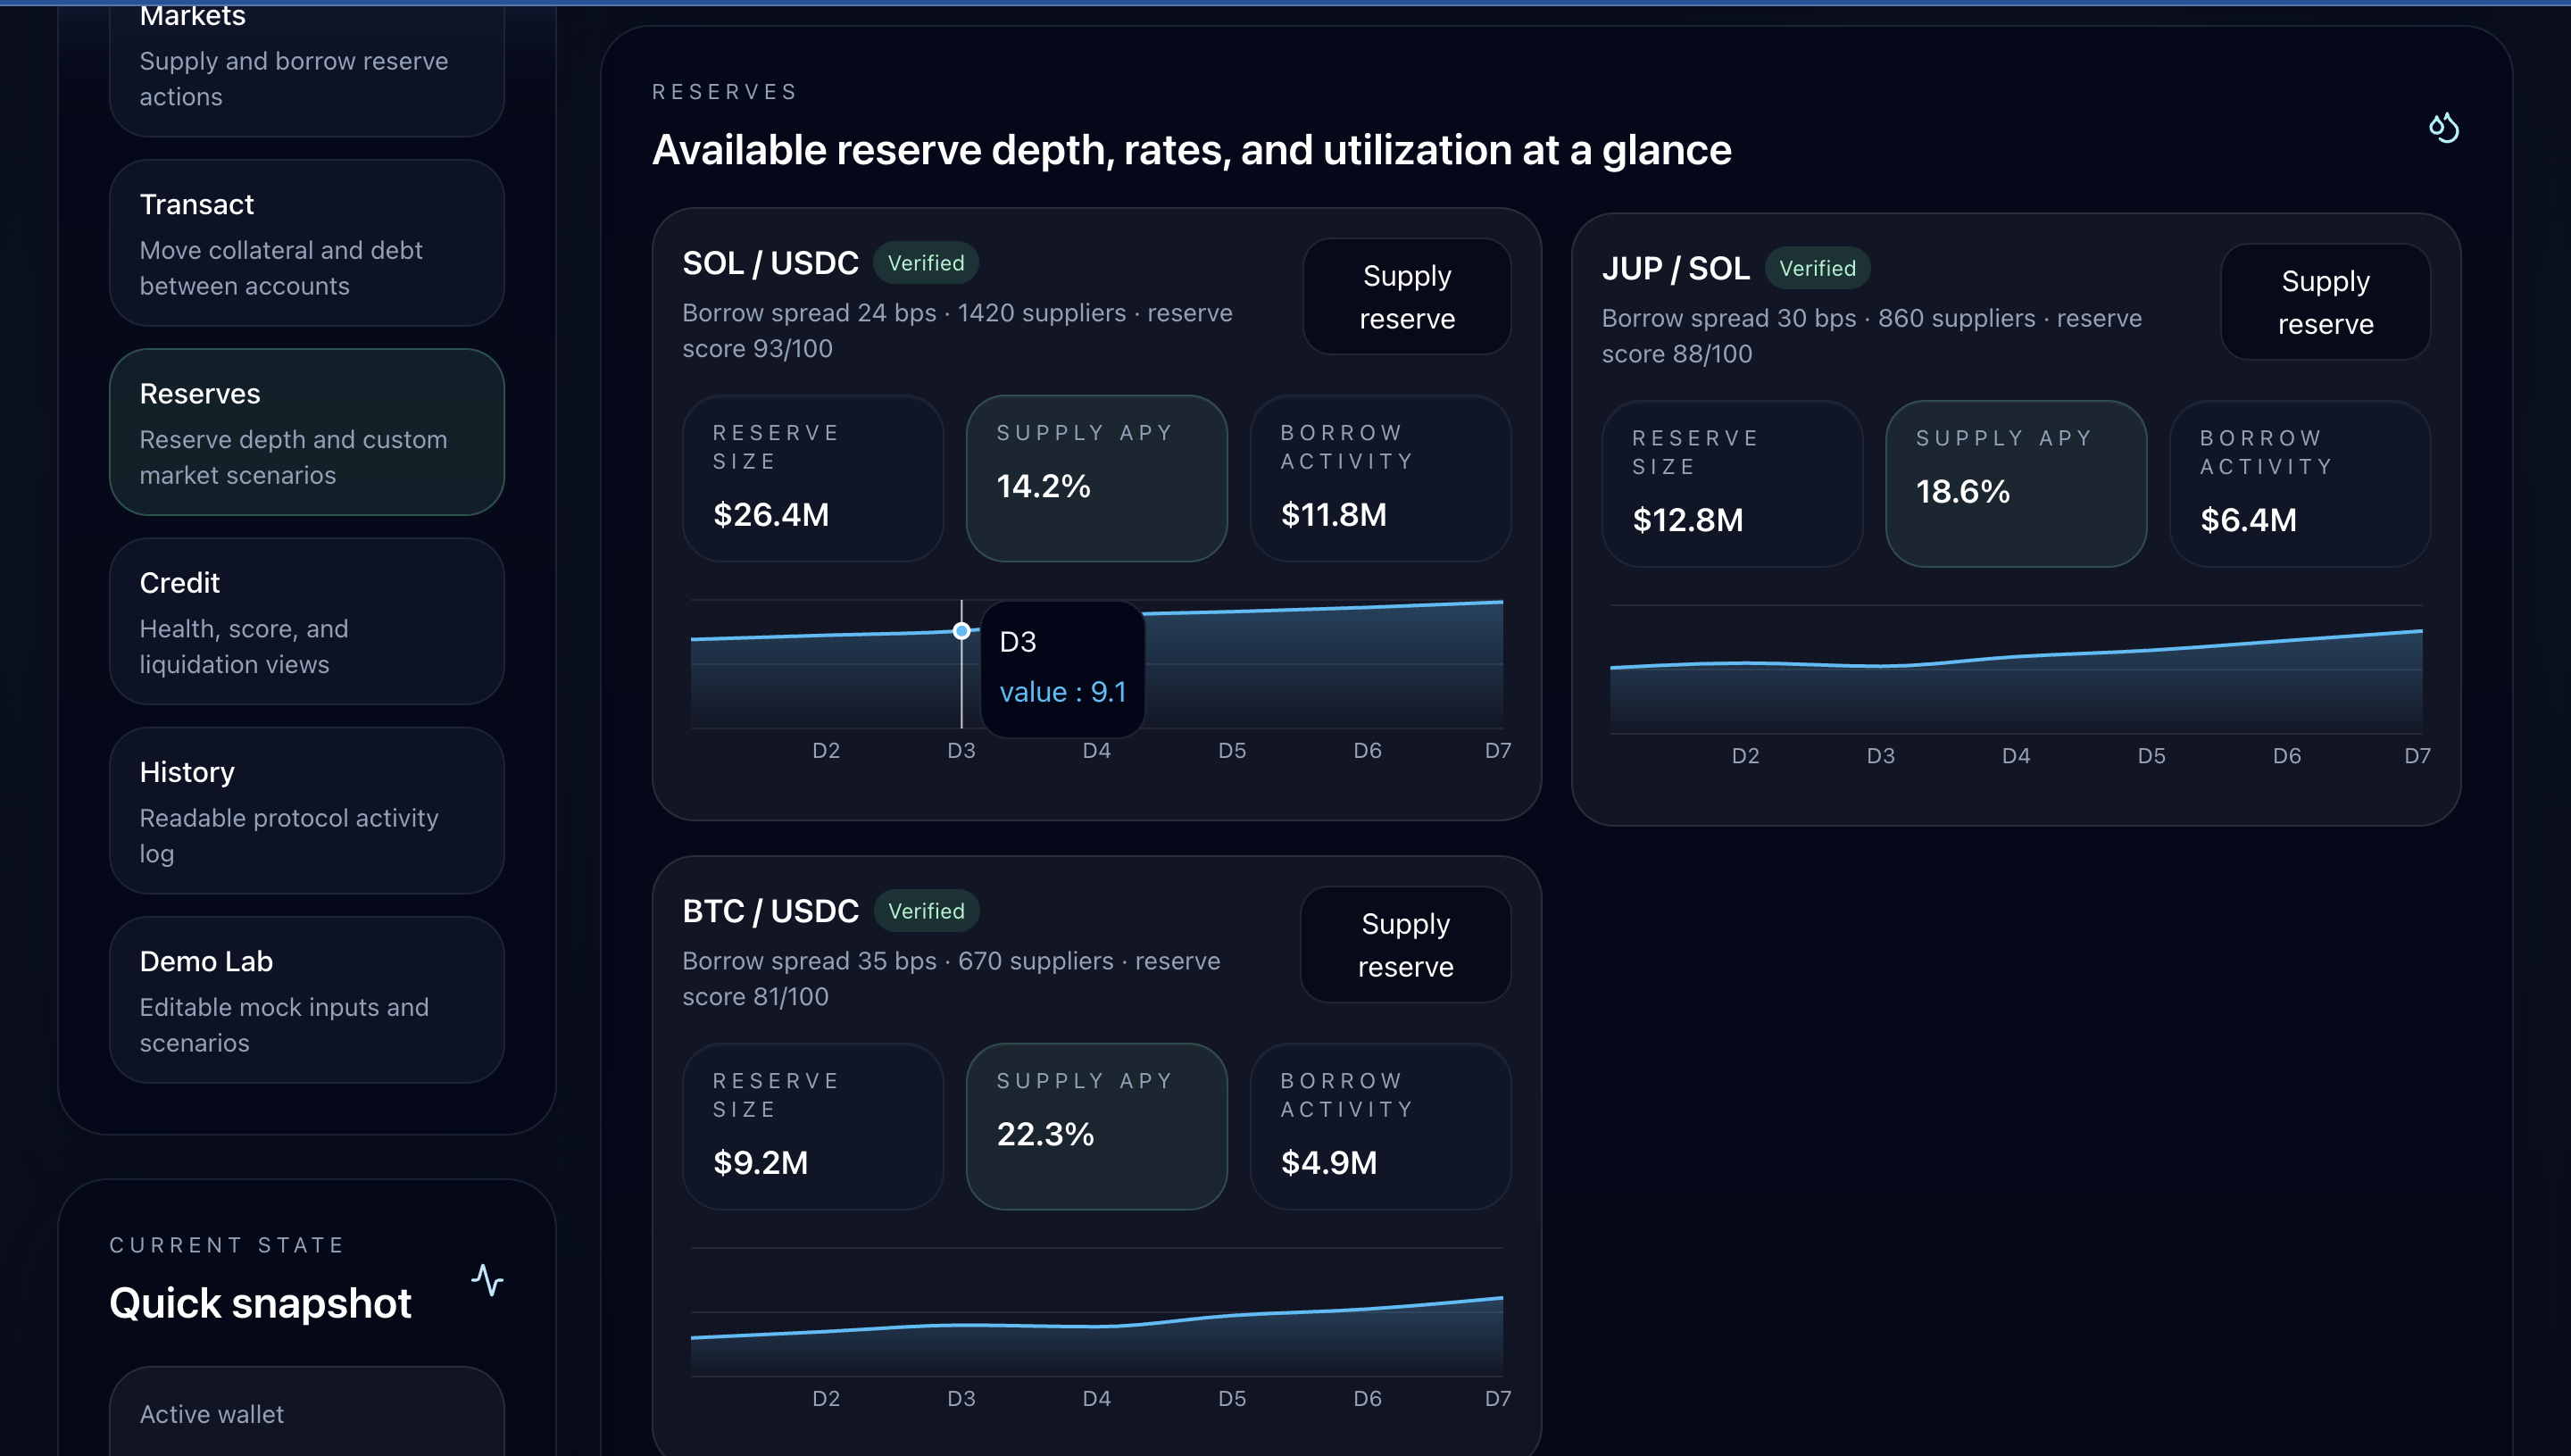Click the Verified badge on JUP / SOL
This screenshot has width=2571, height=1456.
tap(1816, 268)
